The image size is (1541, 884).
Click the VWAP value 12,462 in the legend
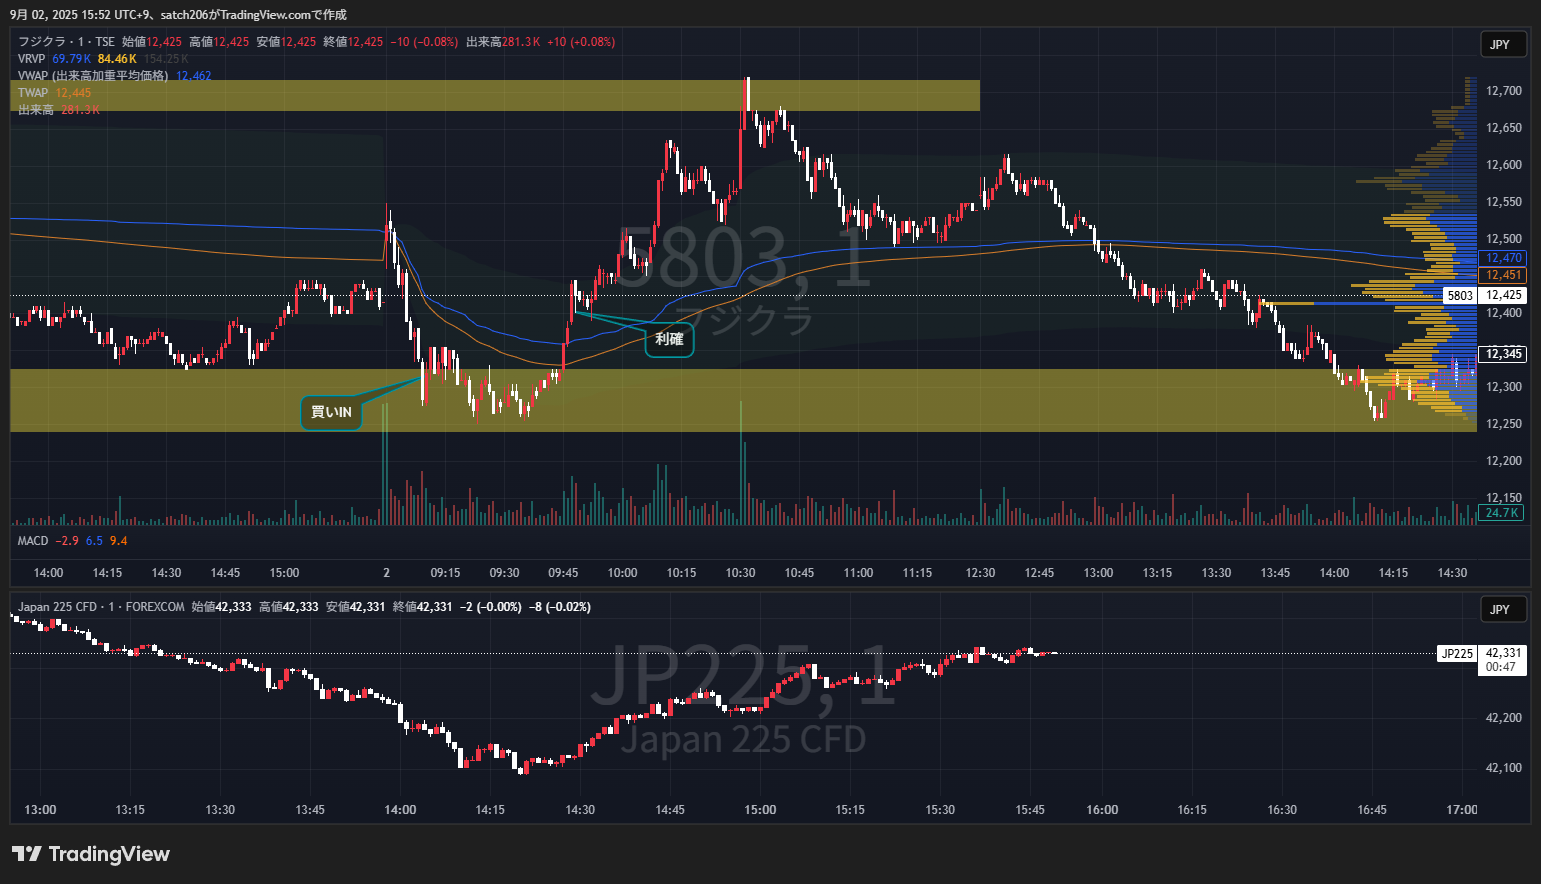tap(194, 76)
